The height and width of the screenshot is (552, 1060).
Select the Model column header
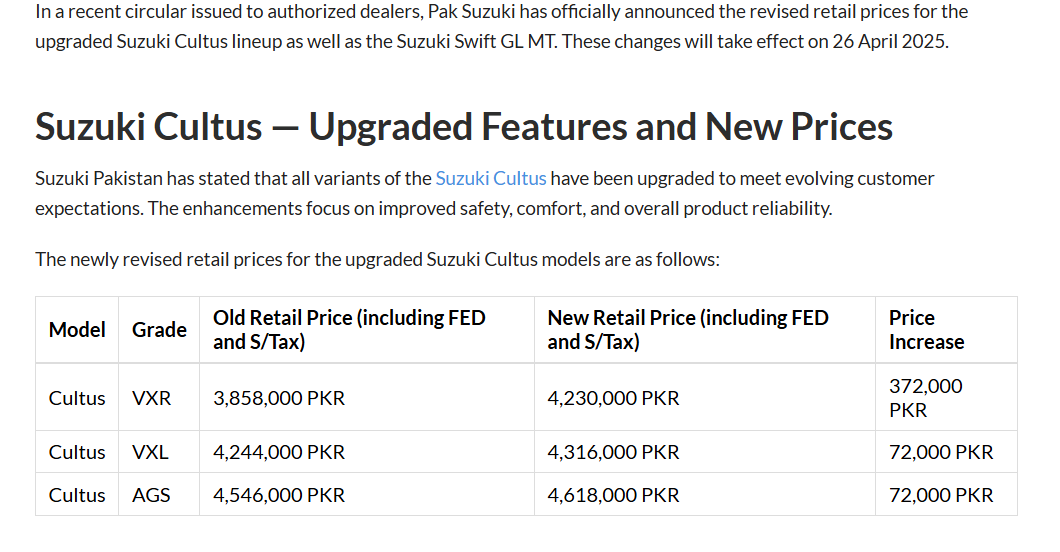click(77, 330)
